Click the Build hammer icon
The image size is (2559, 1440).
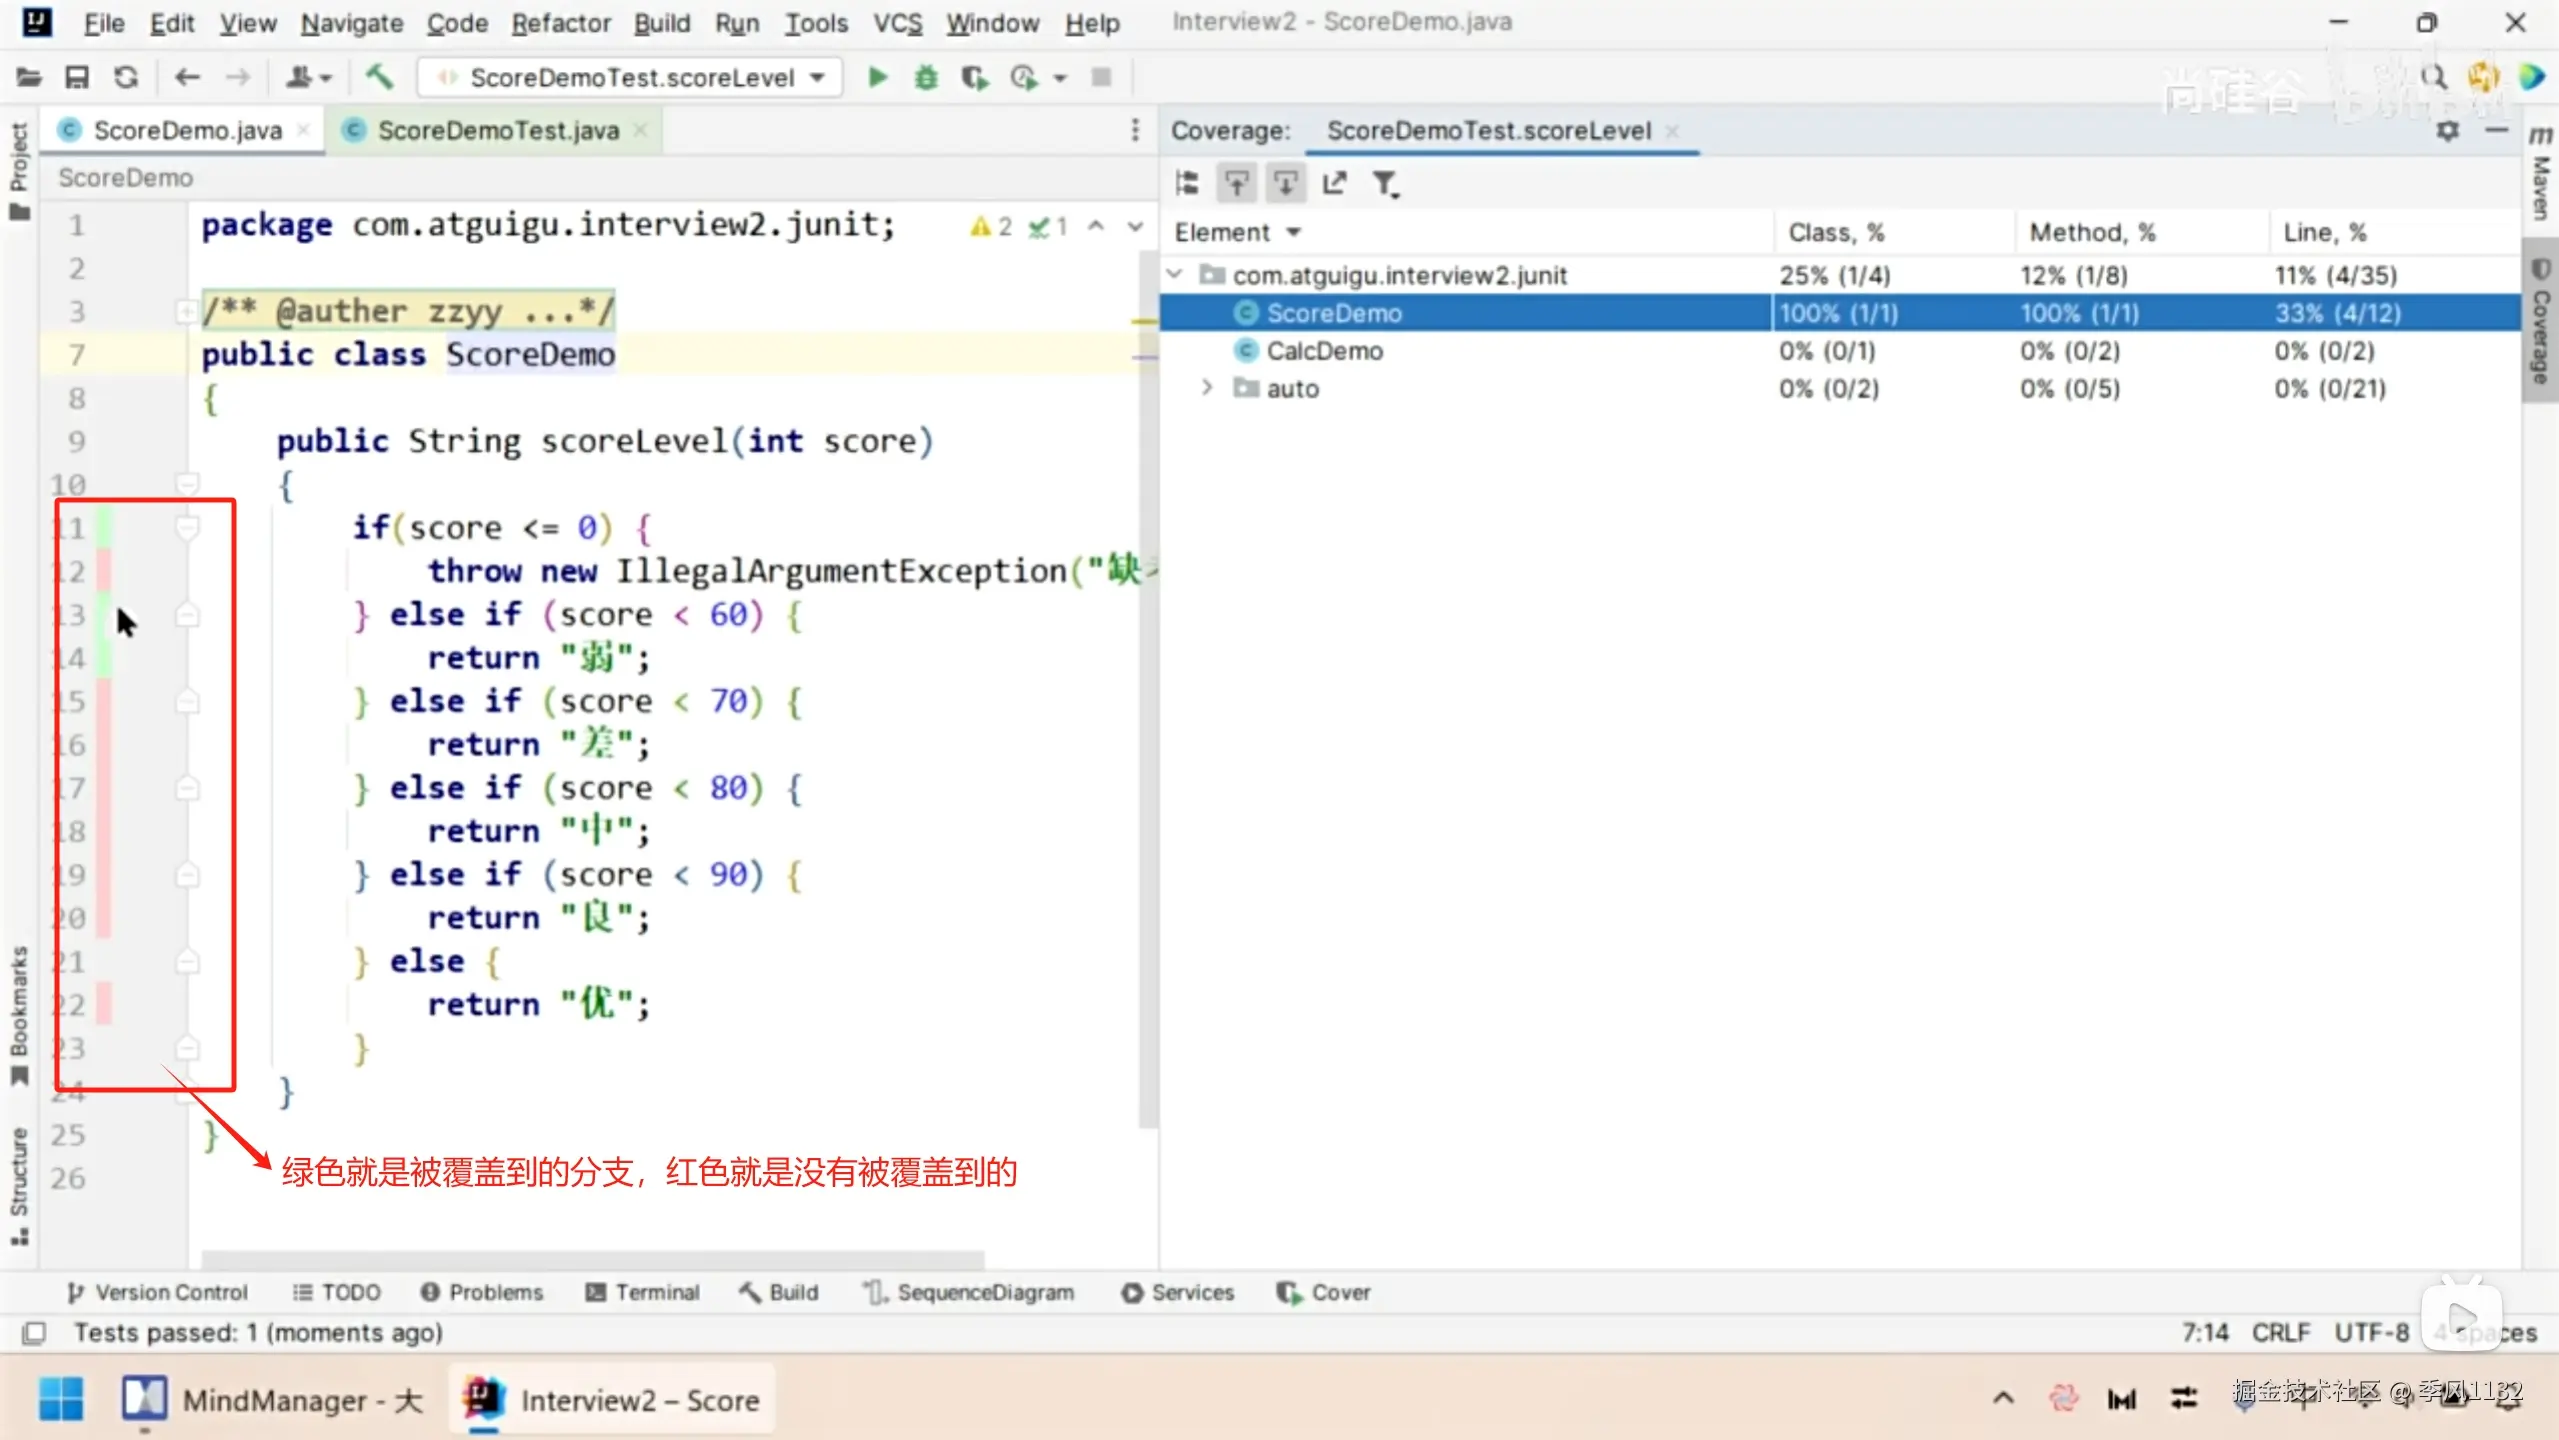click(x=379, y=77)
